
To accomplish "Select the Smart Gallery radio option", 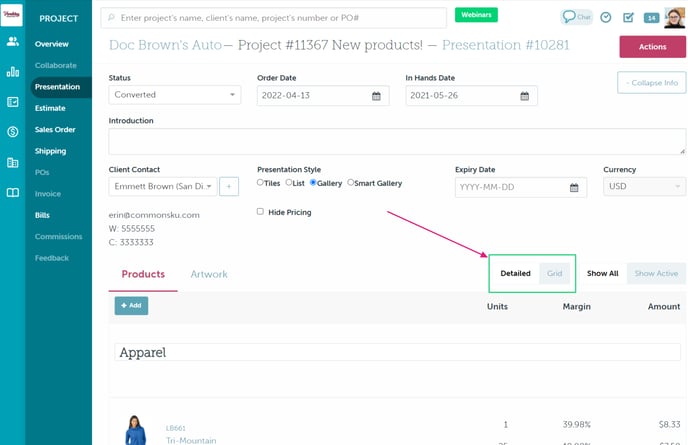I will [351, 183].
